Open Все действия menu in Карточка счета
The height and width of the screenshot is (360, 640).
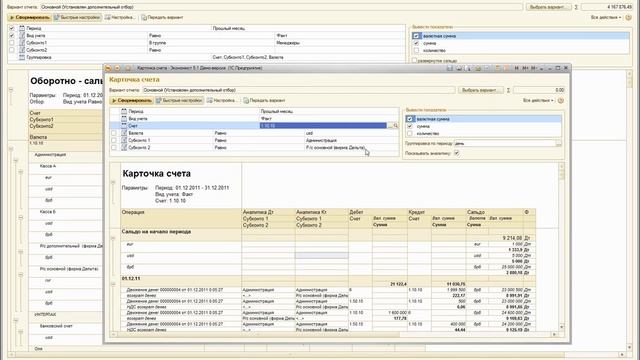pos(538,100)
